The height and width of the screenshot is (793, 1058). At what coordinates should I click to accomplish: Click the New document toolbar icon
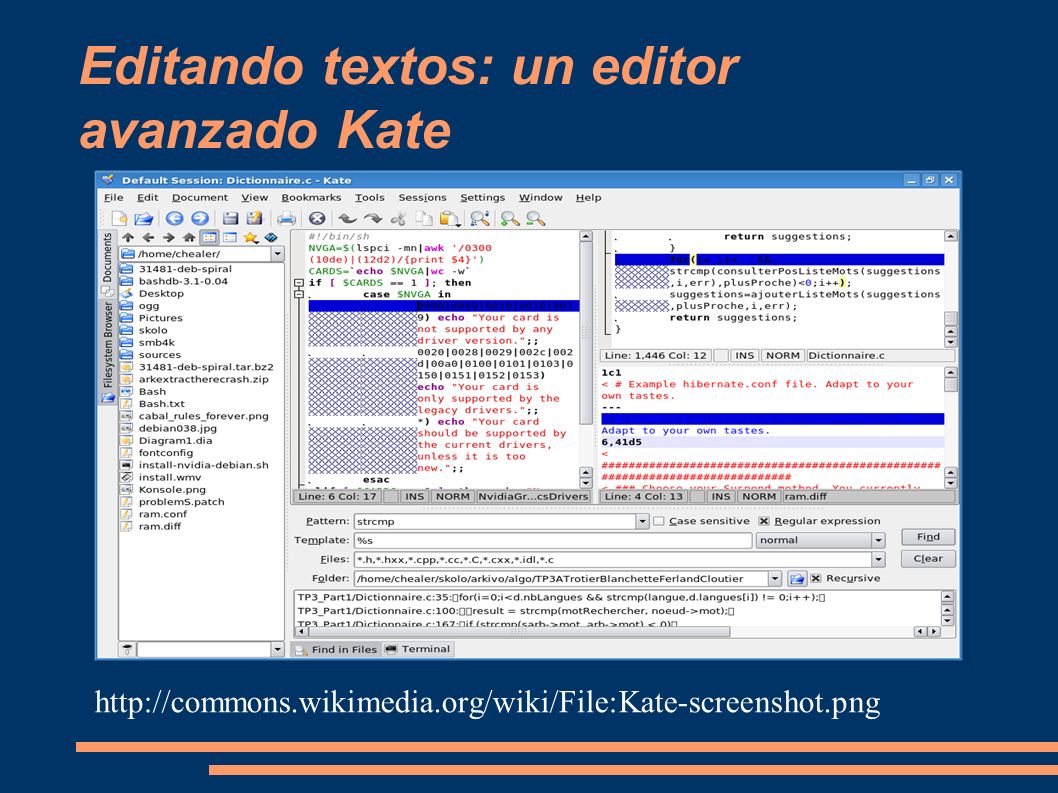pos(119,219)
